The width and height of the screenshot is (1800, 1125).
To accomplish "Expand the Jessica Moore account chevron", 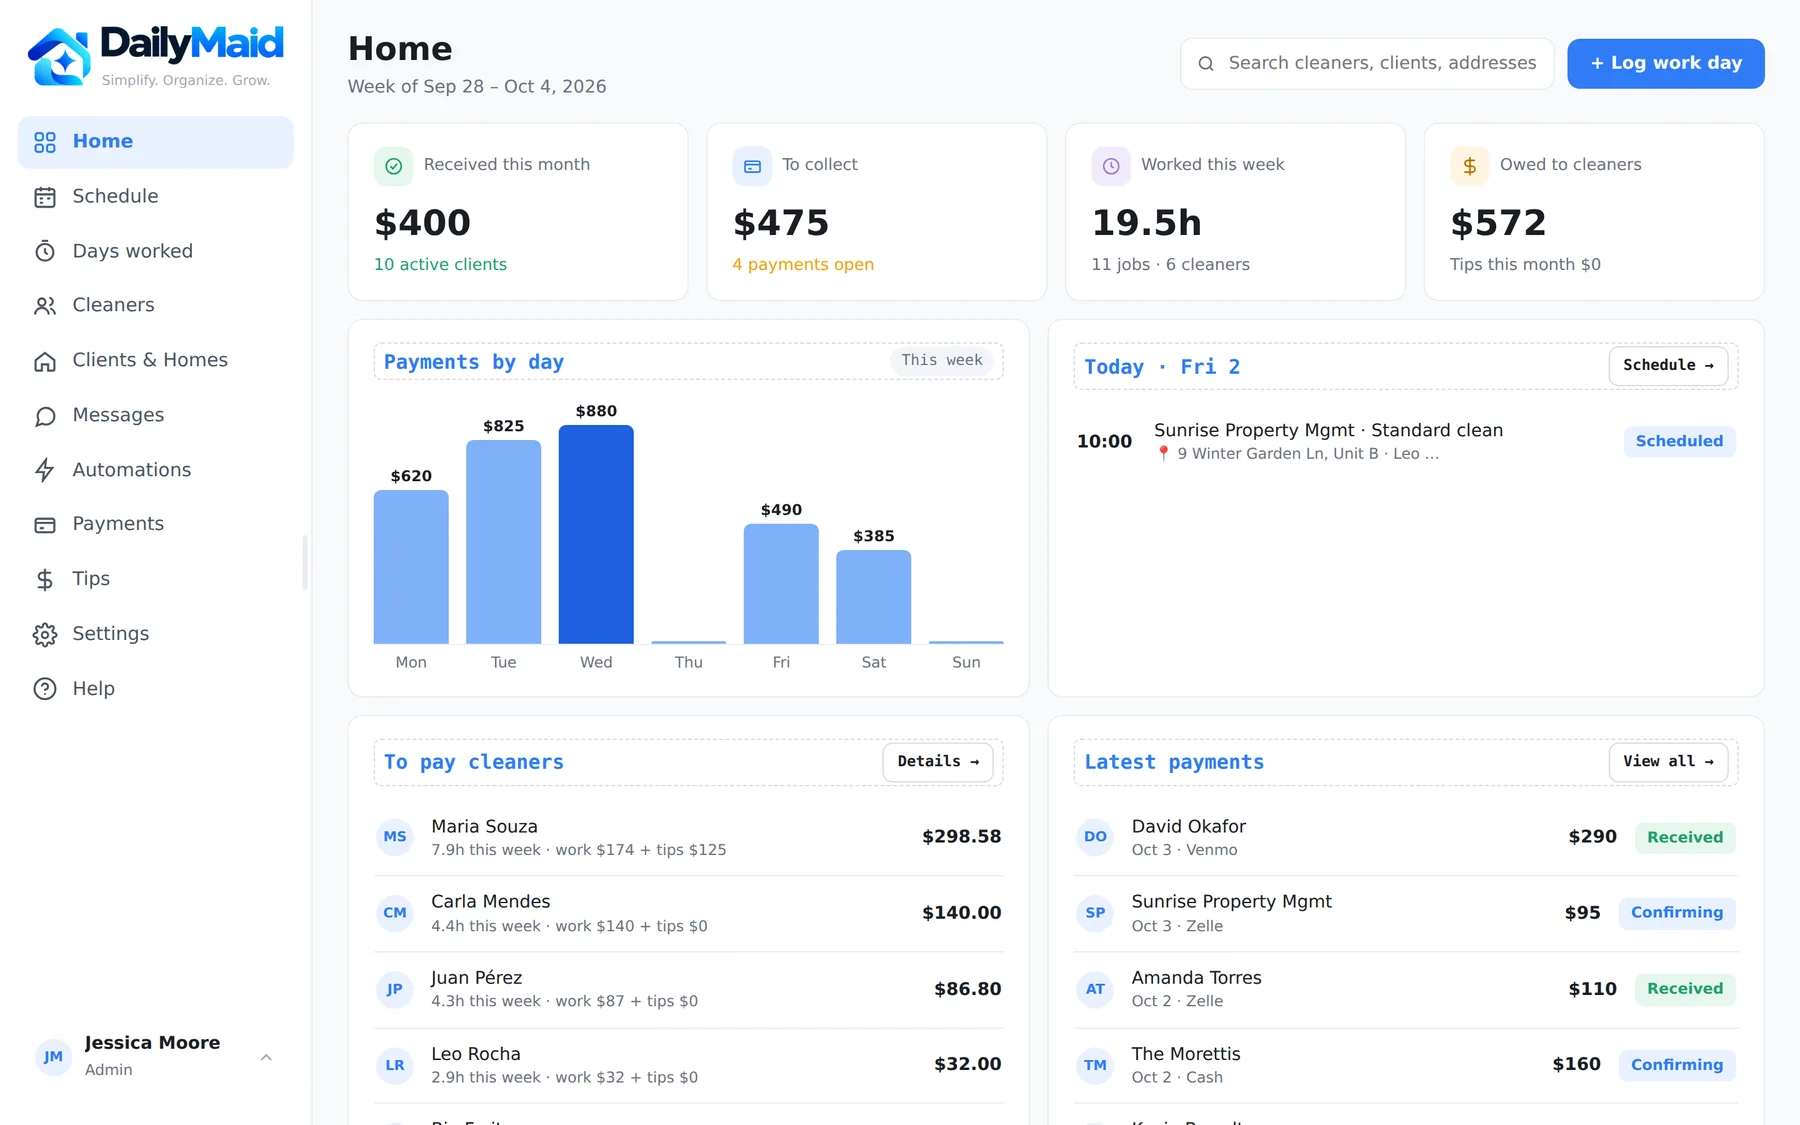I will pyautogui.click(x=266, y=1057).
